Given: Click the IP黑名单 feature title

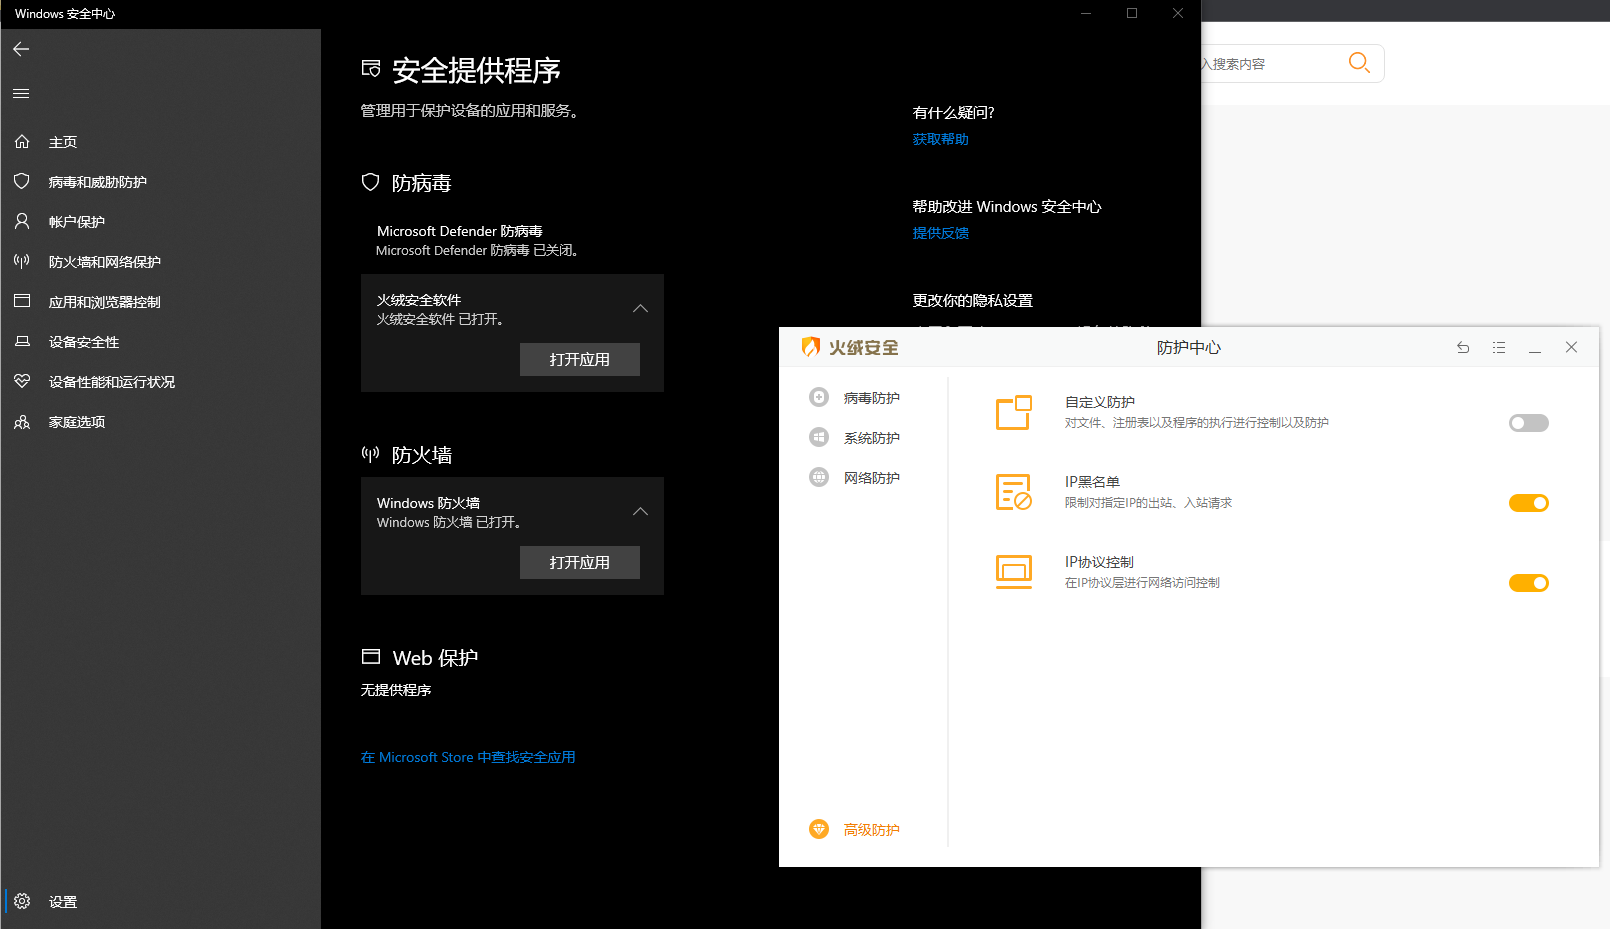Looking at the screenshot, I should tap(1092, 482).
